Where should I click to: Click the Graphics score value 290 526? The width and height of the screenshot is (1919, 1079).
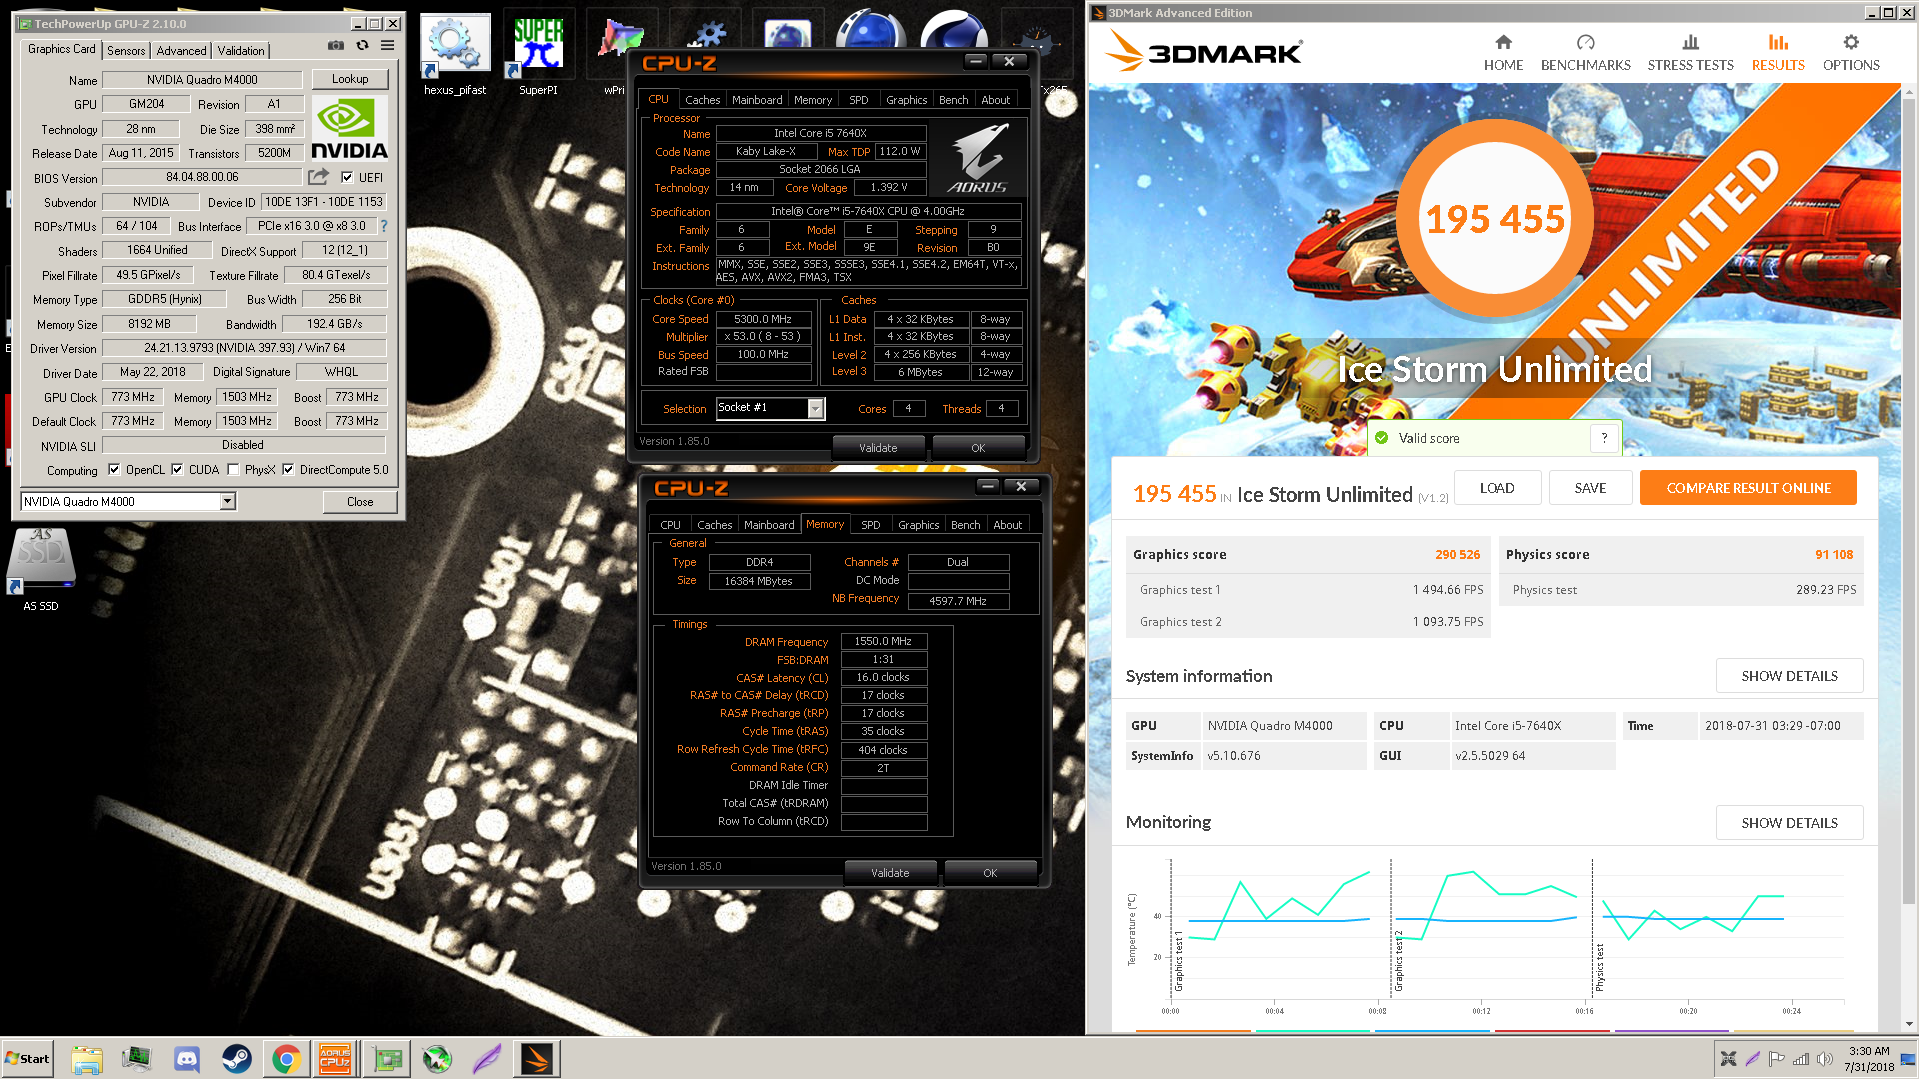point(1457,555)
